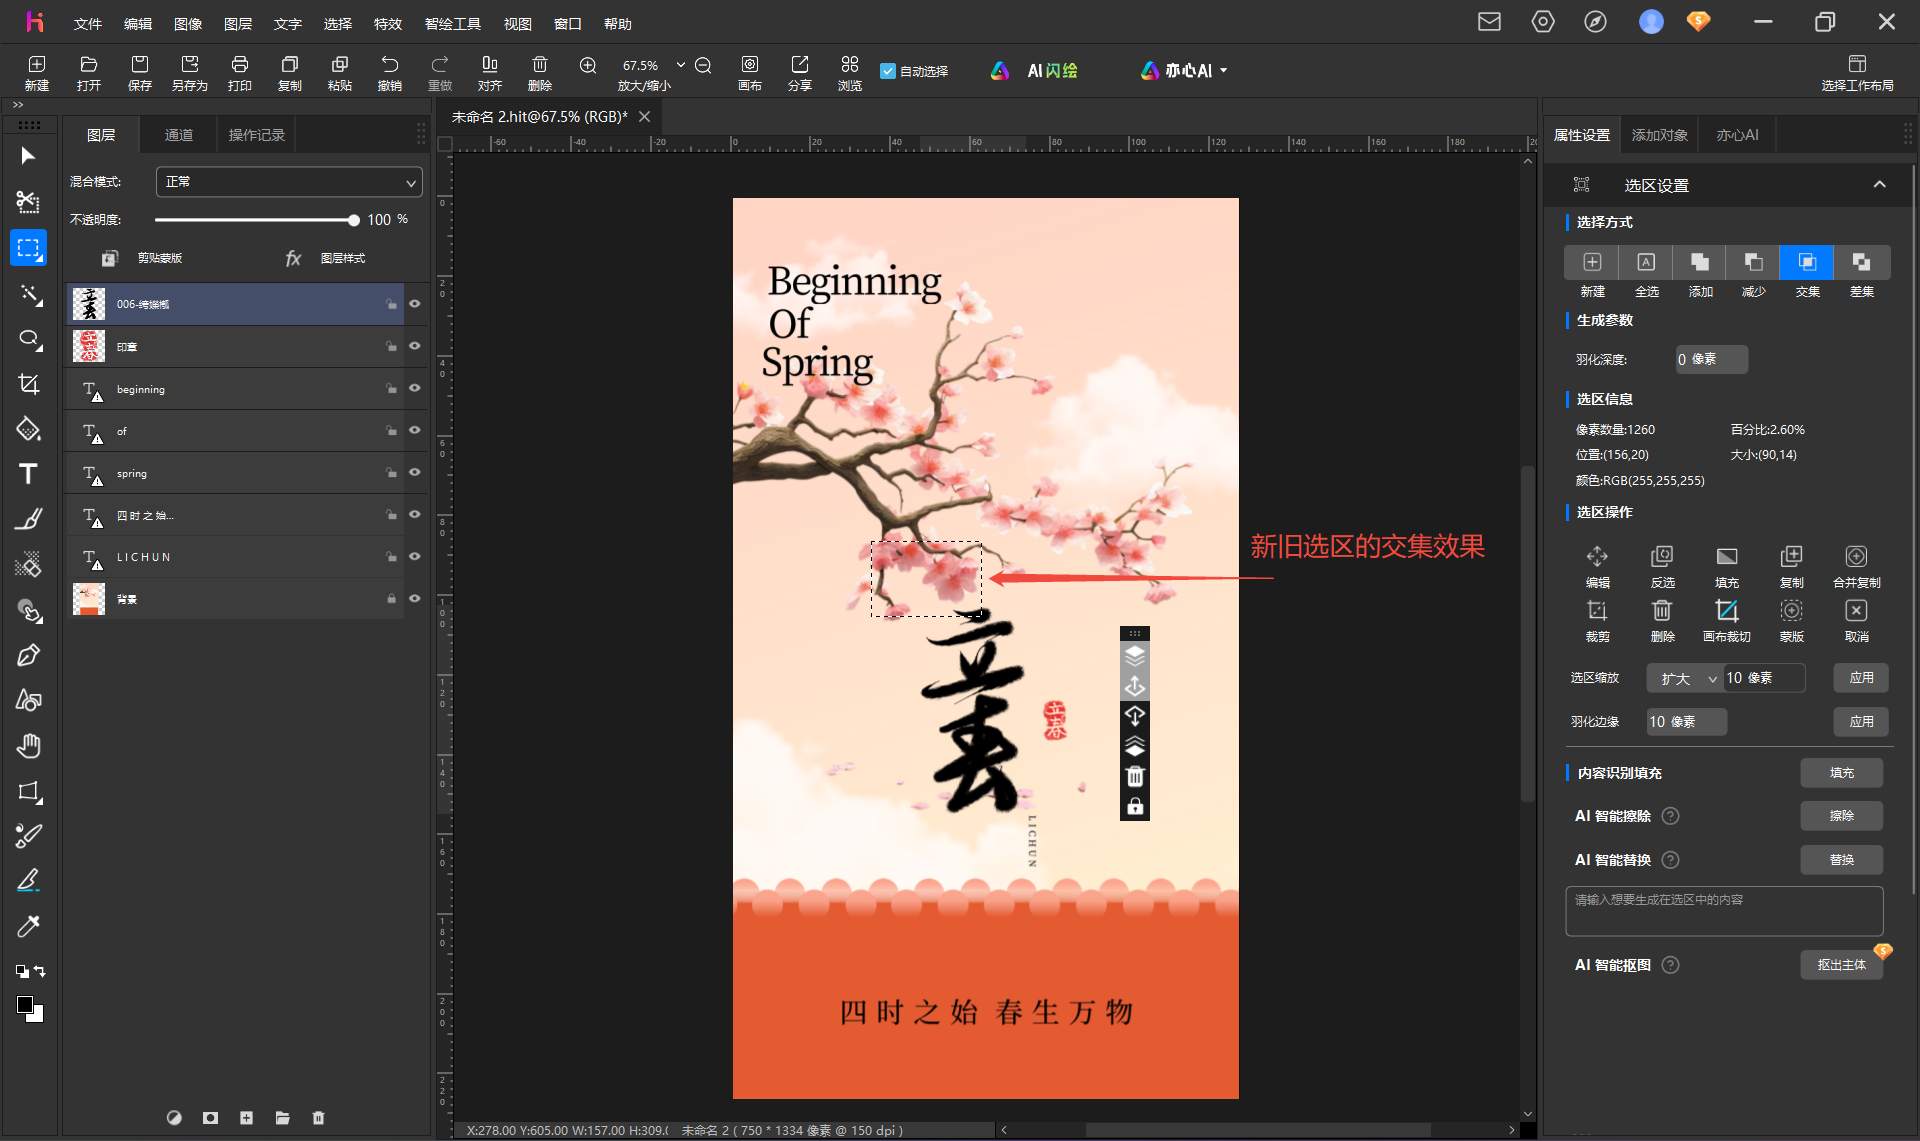Click the Save toolbar icon
1920x1141 pixels.
[140, 72]
